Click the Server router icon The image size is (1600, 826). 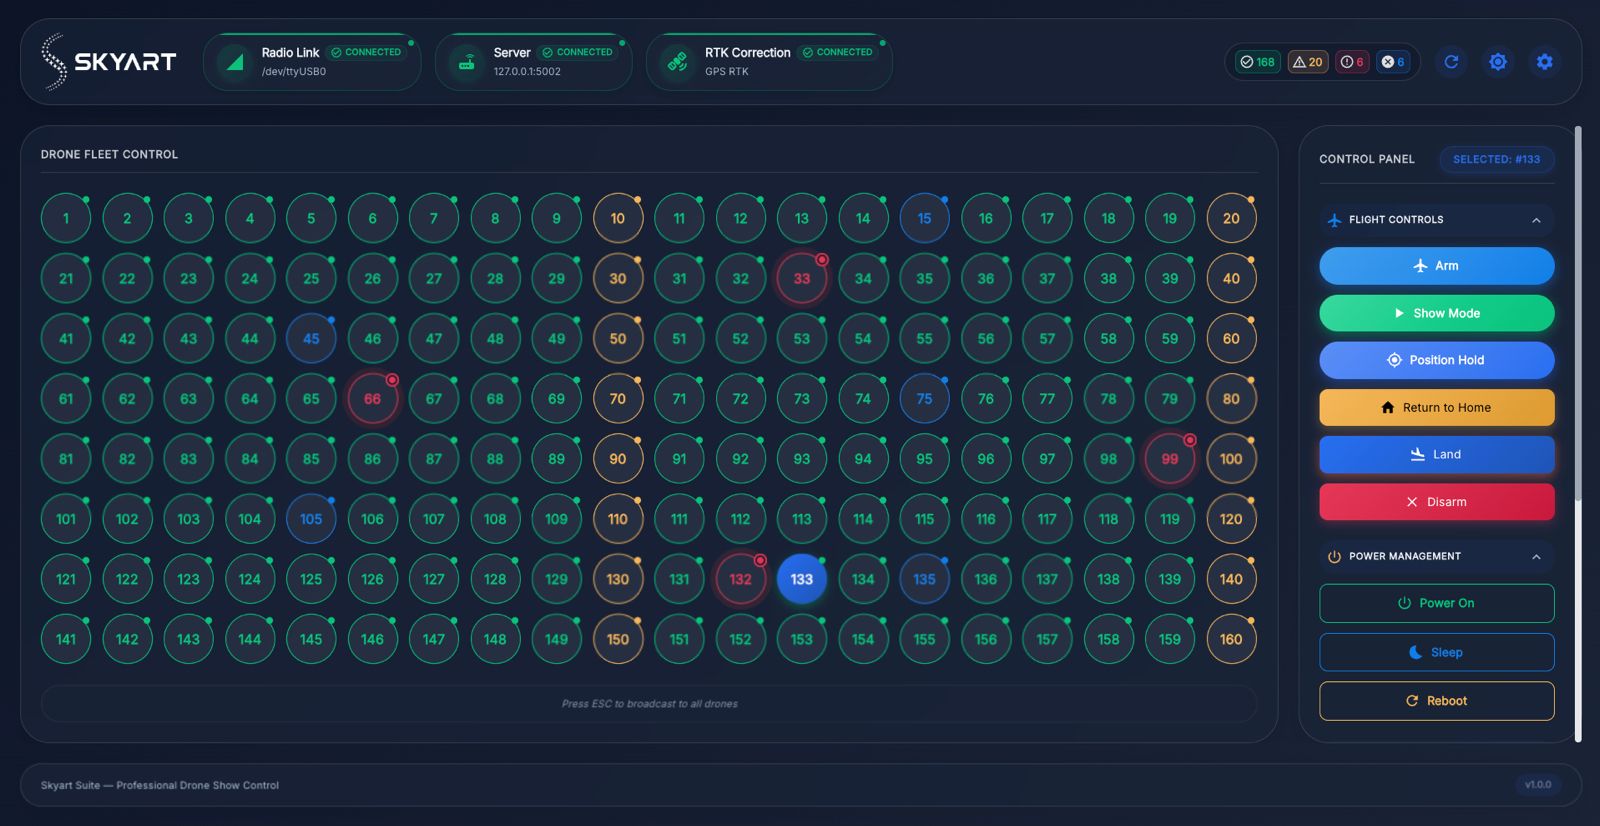466,62
